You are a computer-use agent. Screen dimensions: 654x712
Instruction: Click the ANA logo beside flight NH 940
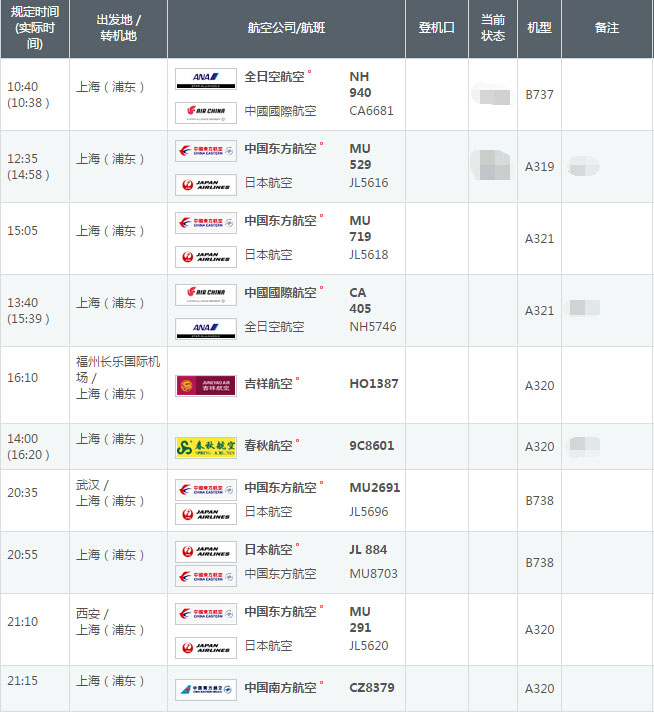[x=206, y=78]
